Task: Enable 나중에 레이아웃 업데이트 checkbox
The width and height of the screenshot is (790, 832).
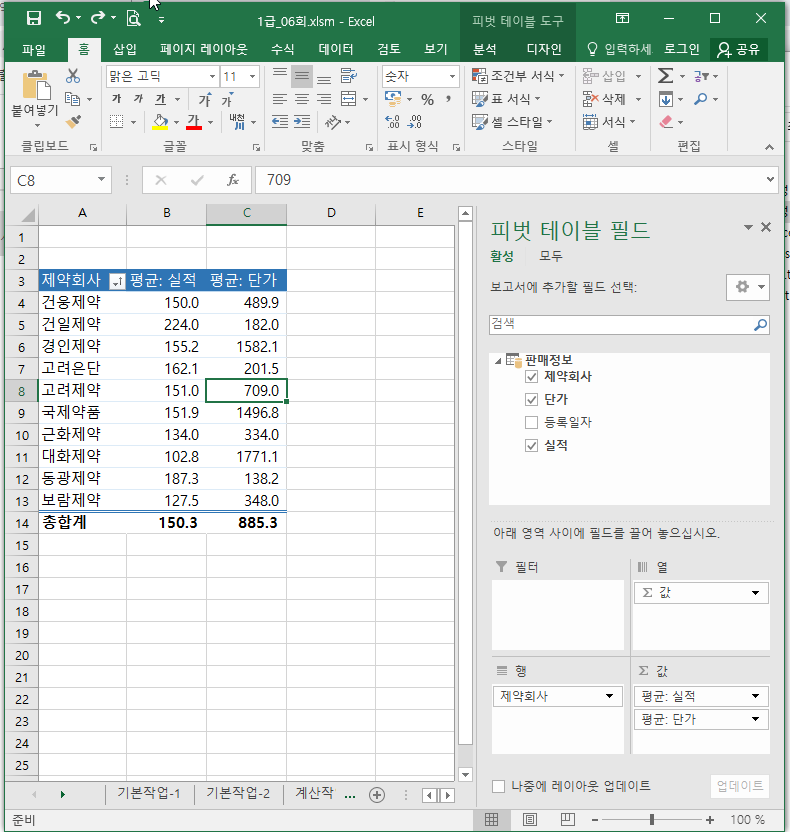Action: pyautogui.click(x=499, y=786)
